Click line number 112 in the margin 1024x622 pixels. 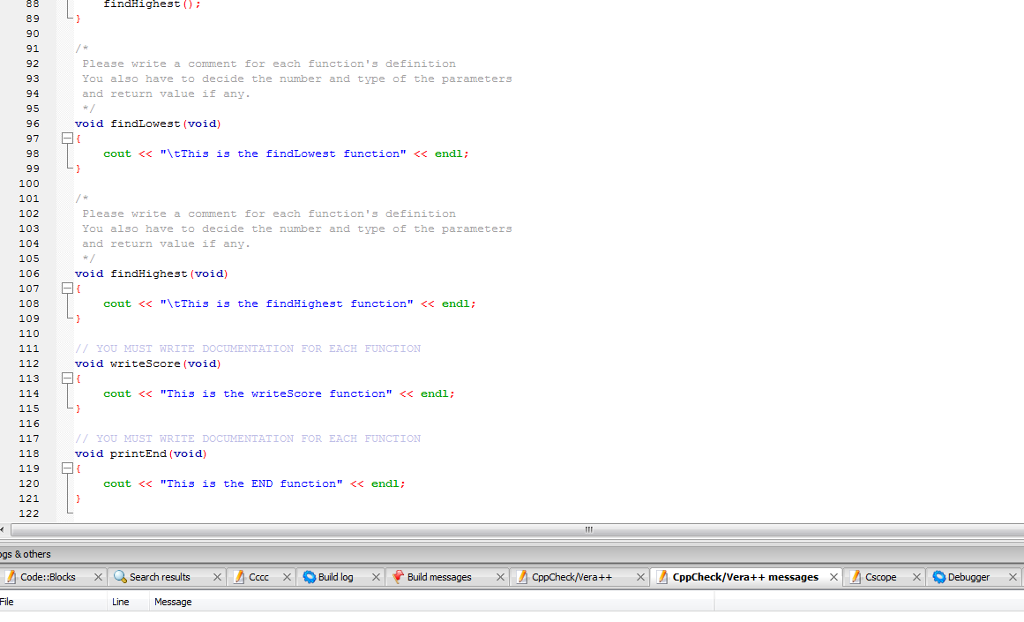coord(29,364)
